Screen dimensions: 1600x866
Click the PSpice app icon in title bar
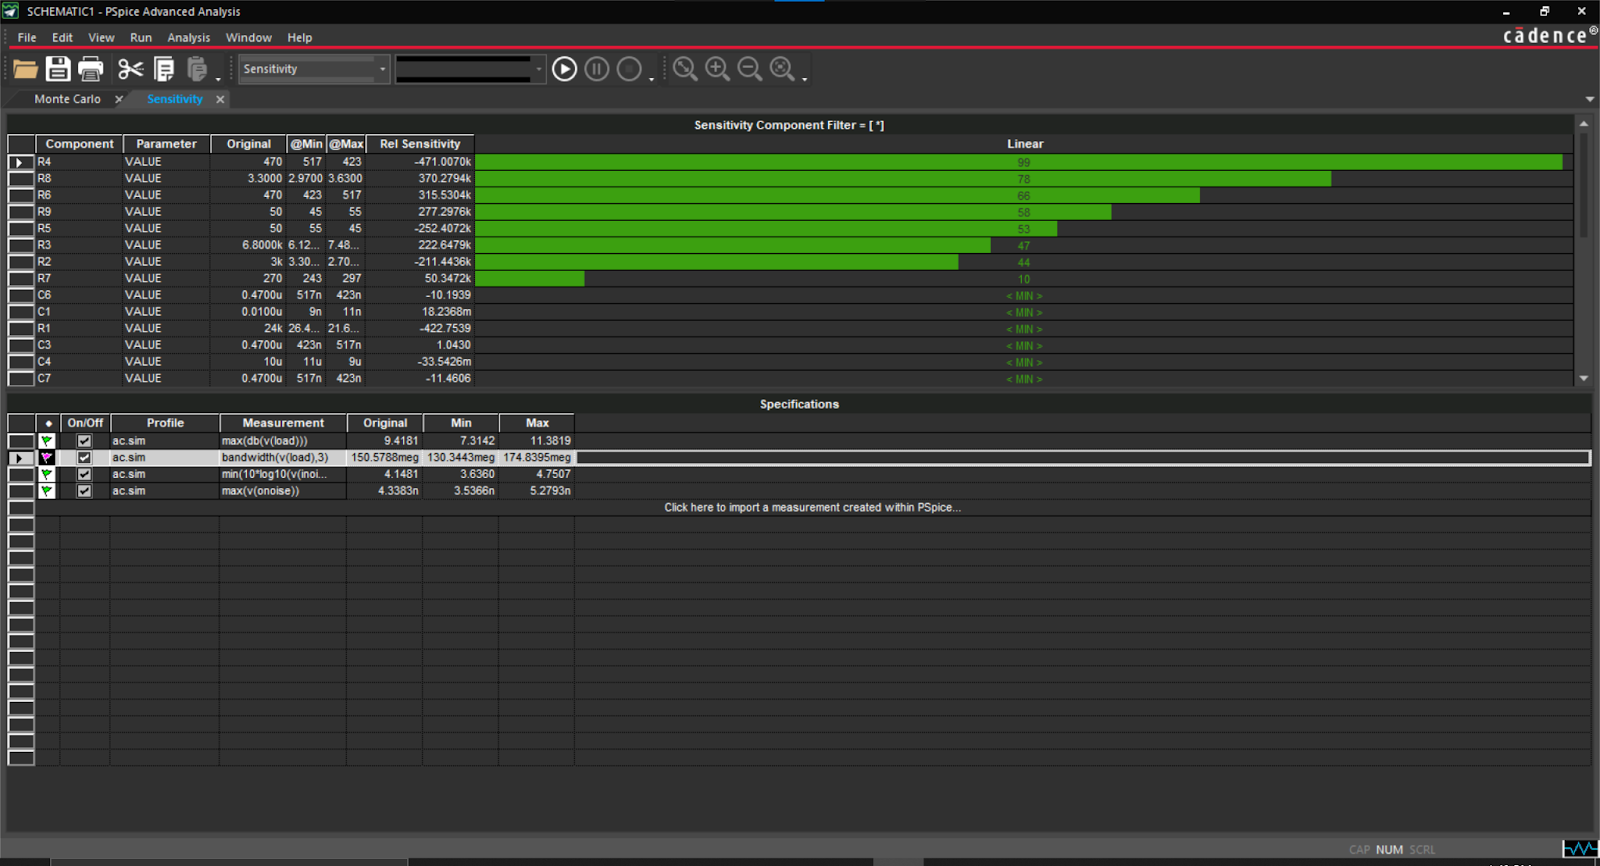(x=10, y=11)
